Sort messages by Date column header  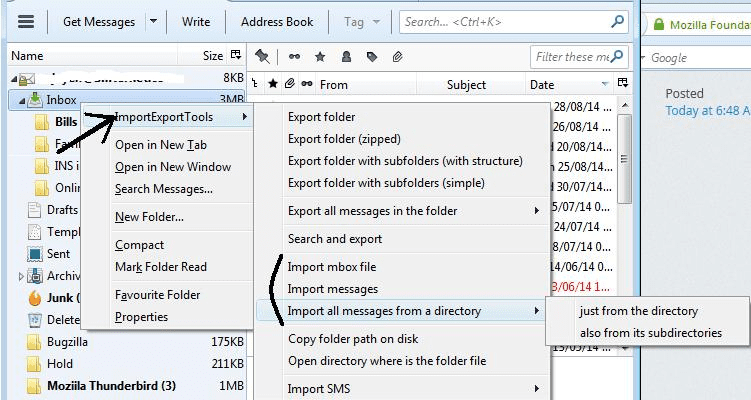(x=542, y=85)
